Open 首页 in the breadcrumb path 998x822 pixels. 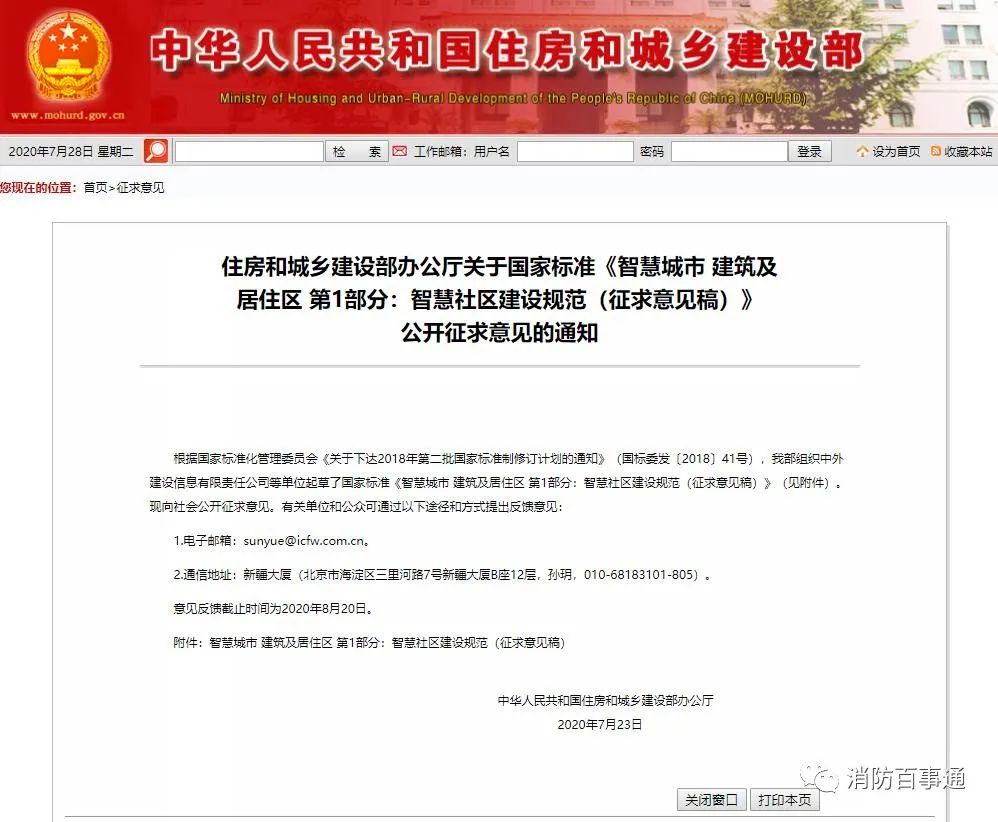pyautogui.click(x=95, y=187)
